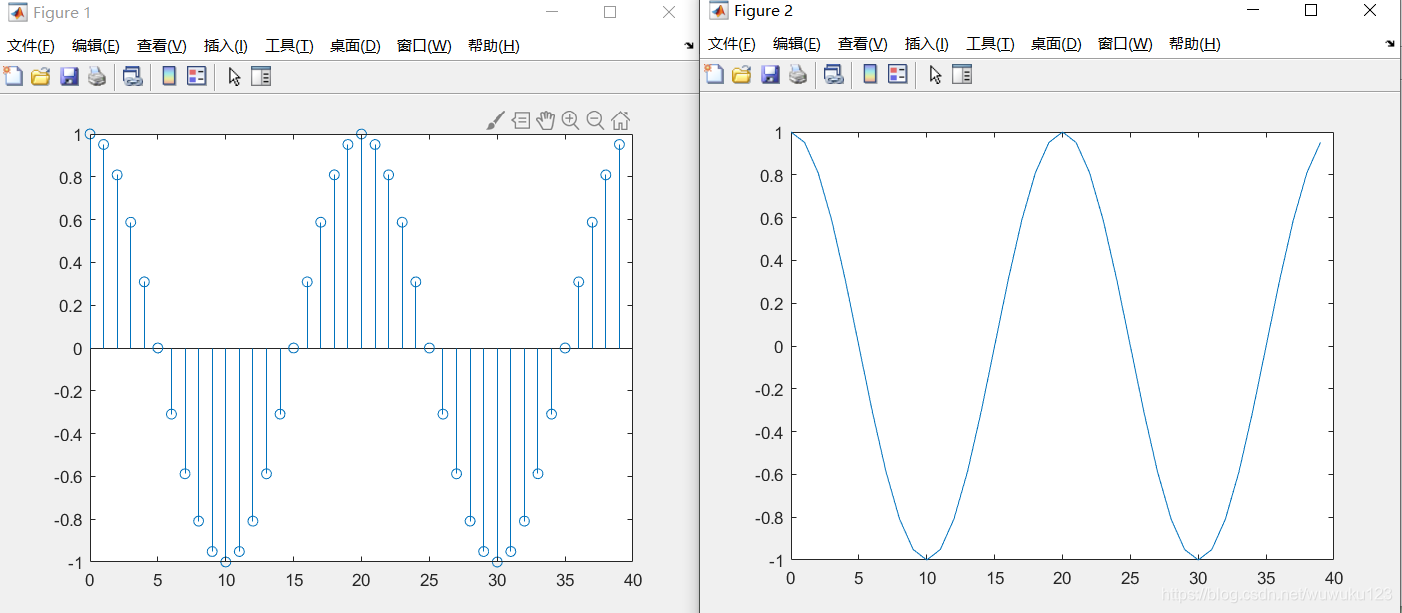The height and width of the screenshot is (613, 1402).
Task: Click x-axis label 15 in Figure 2
Action: coord(994,578)
